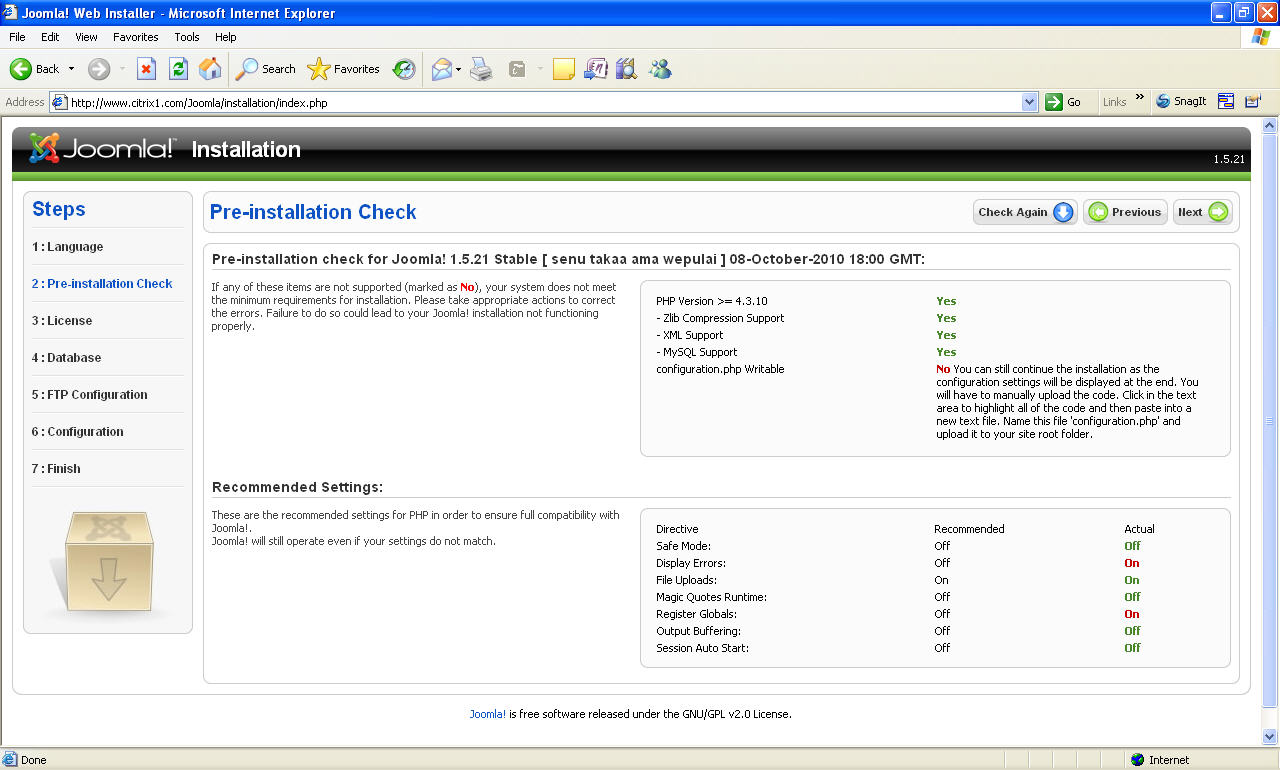Image resolution: width=1280 pixels, height=770 pixels.
Task: Open the Research books icon
Action: point(627,69)
